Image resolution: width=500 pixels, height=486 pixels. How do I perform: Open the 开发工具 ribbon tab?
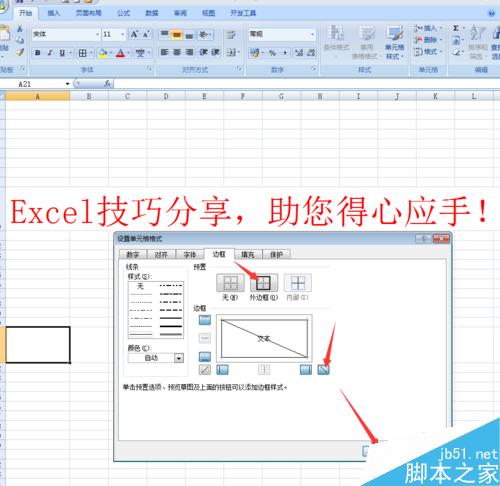(243, 13)
